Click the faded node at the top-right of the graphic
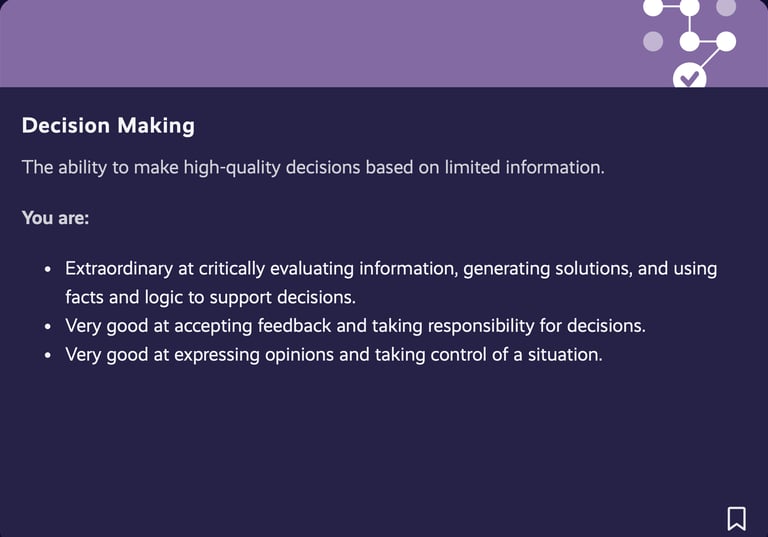Image resolution: width=768 pixels, height=537 pixels. tap(726, 7)
